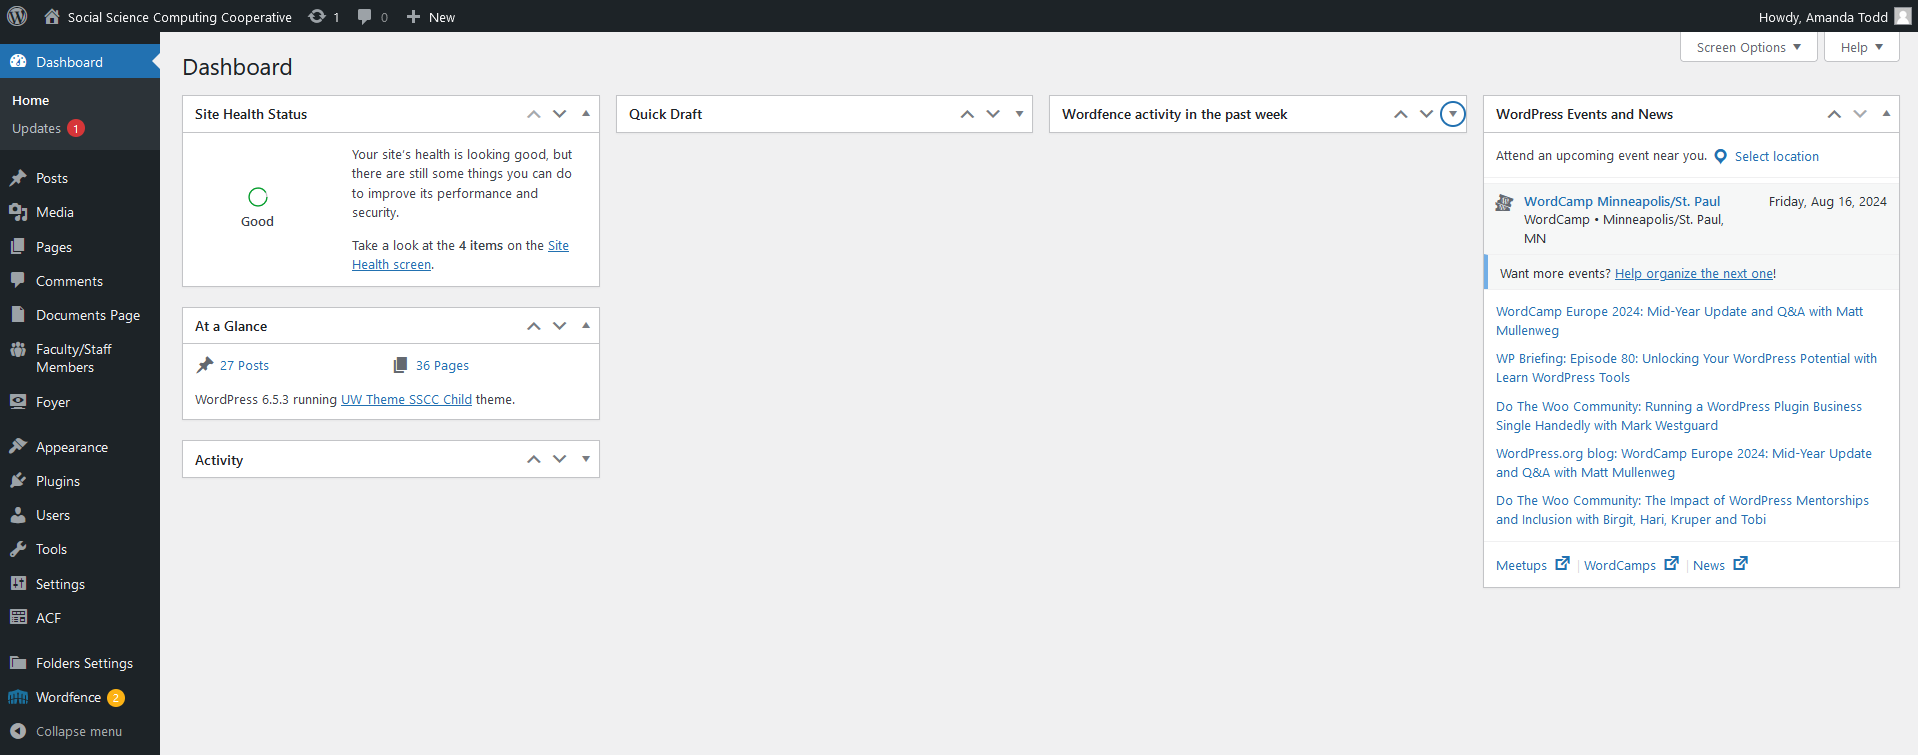Open UW Theme SSCC Child link
This screenshot has width=1918, height=755.
406,399
